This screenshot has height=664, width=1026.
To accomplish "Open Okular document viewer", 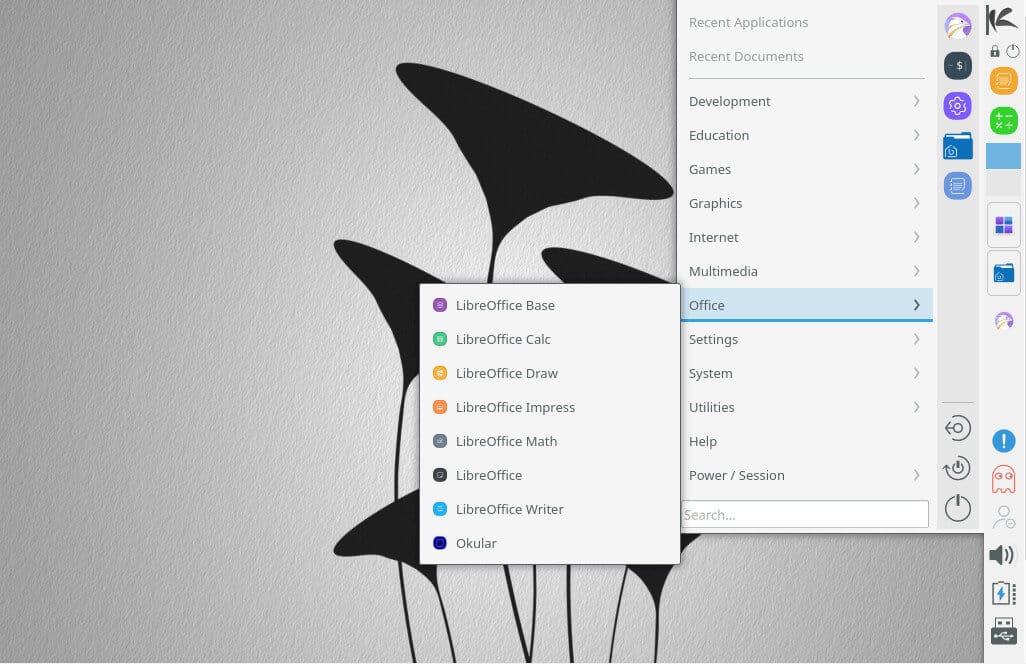I will point(475,543).
